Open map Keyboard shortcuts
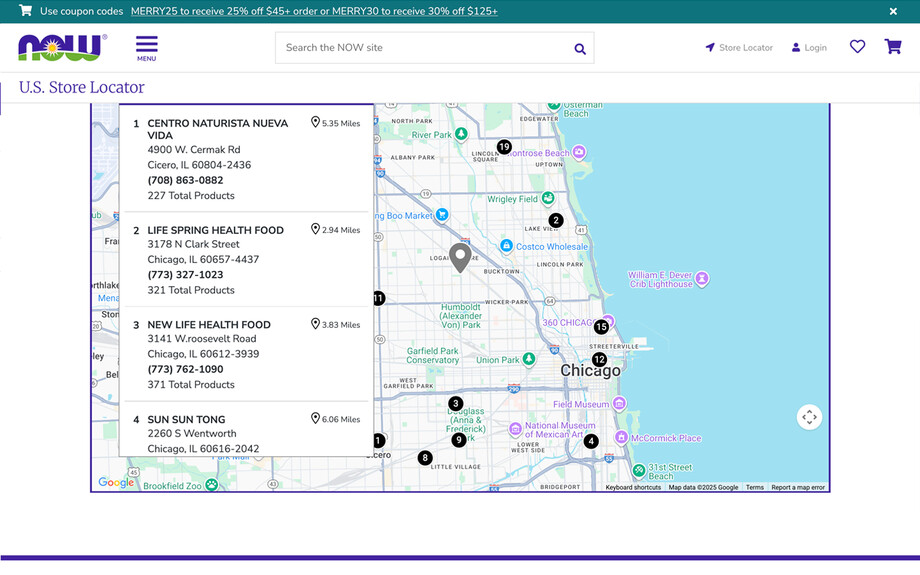The height and width of the screenshot is (575, 920). [x=633, y=488]
